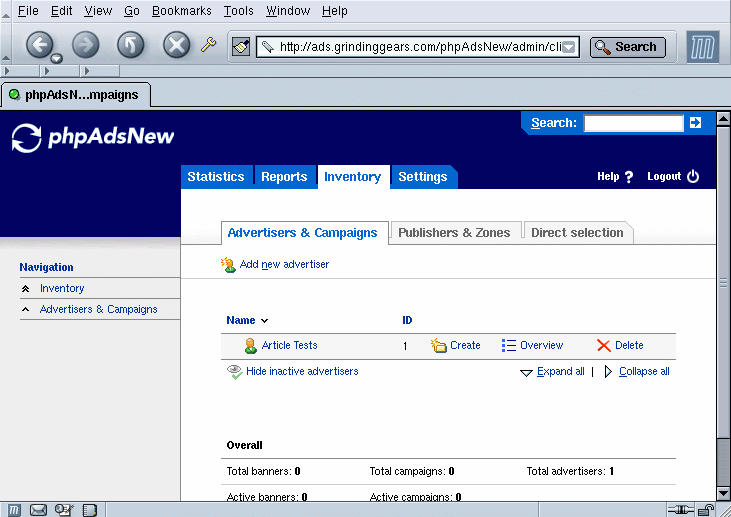
Task: Click the online/offline plug icon
Action: click(680, 510)
